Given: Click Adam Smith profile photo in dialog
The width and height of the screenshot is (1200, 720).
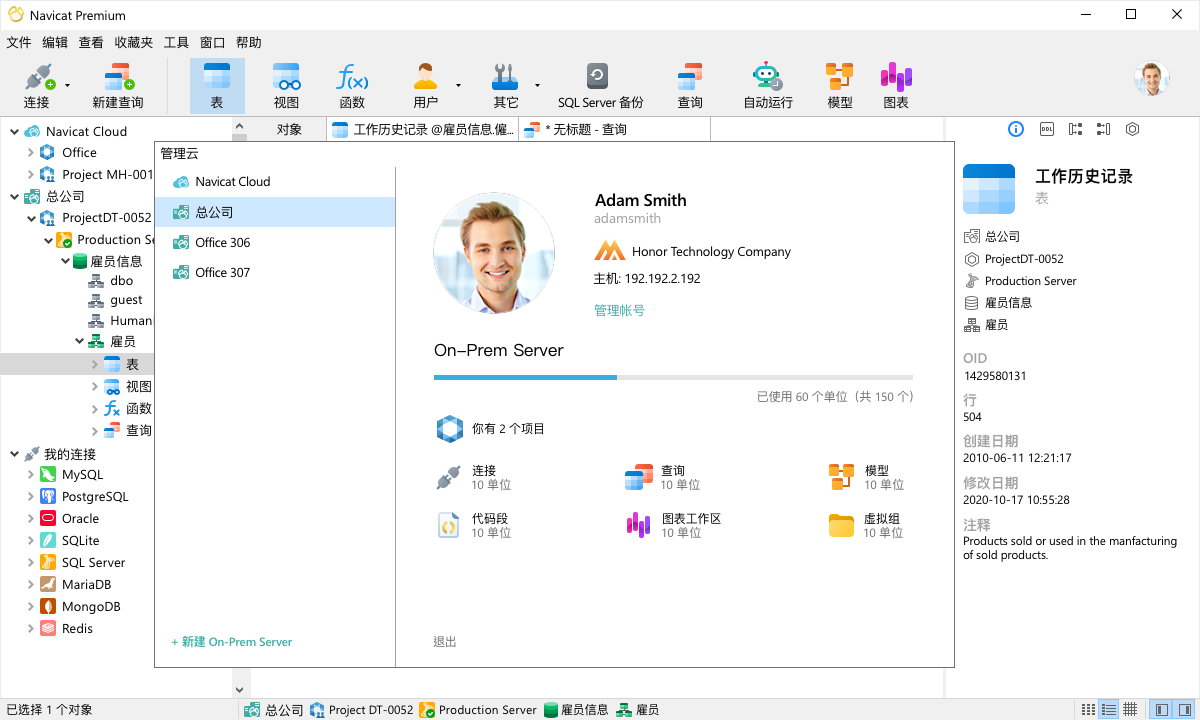Looking at the screenshot, I should pos(494,254).
